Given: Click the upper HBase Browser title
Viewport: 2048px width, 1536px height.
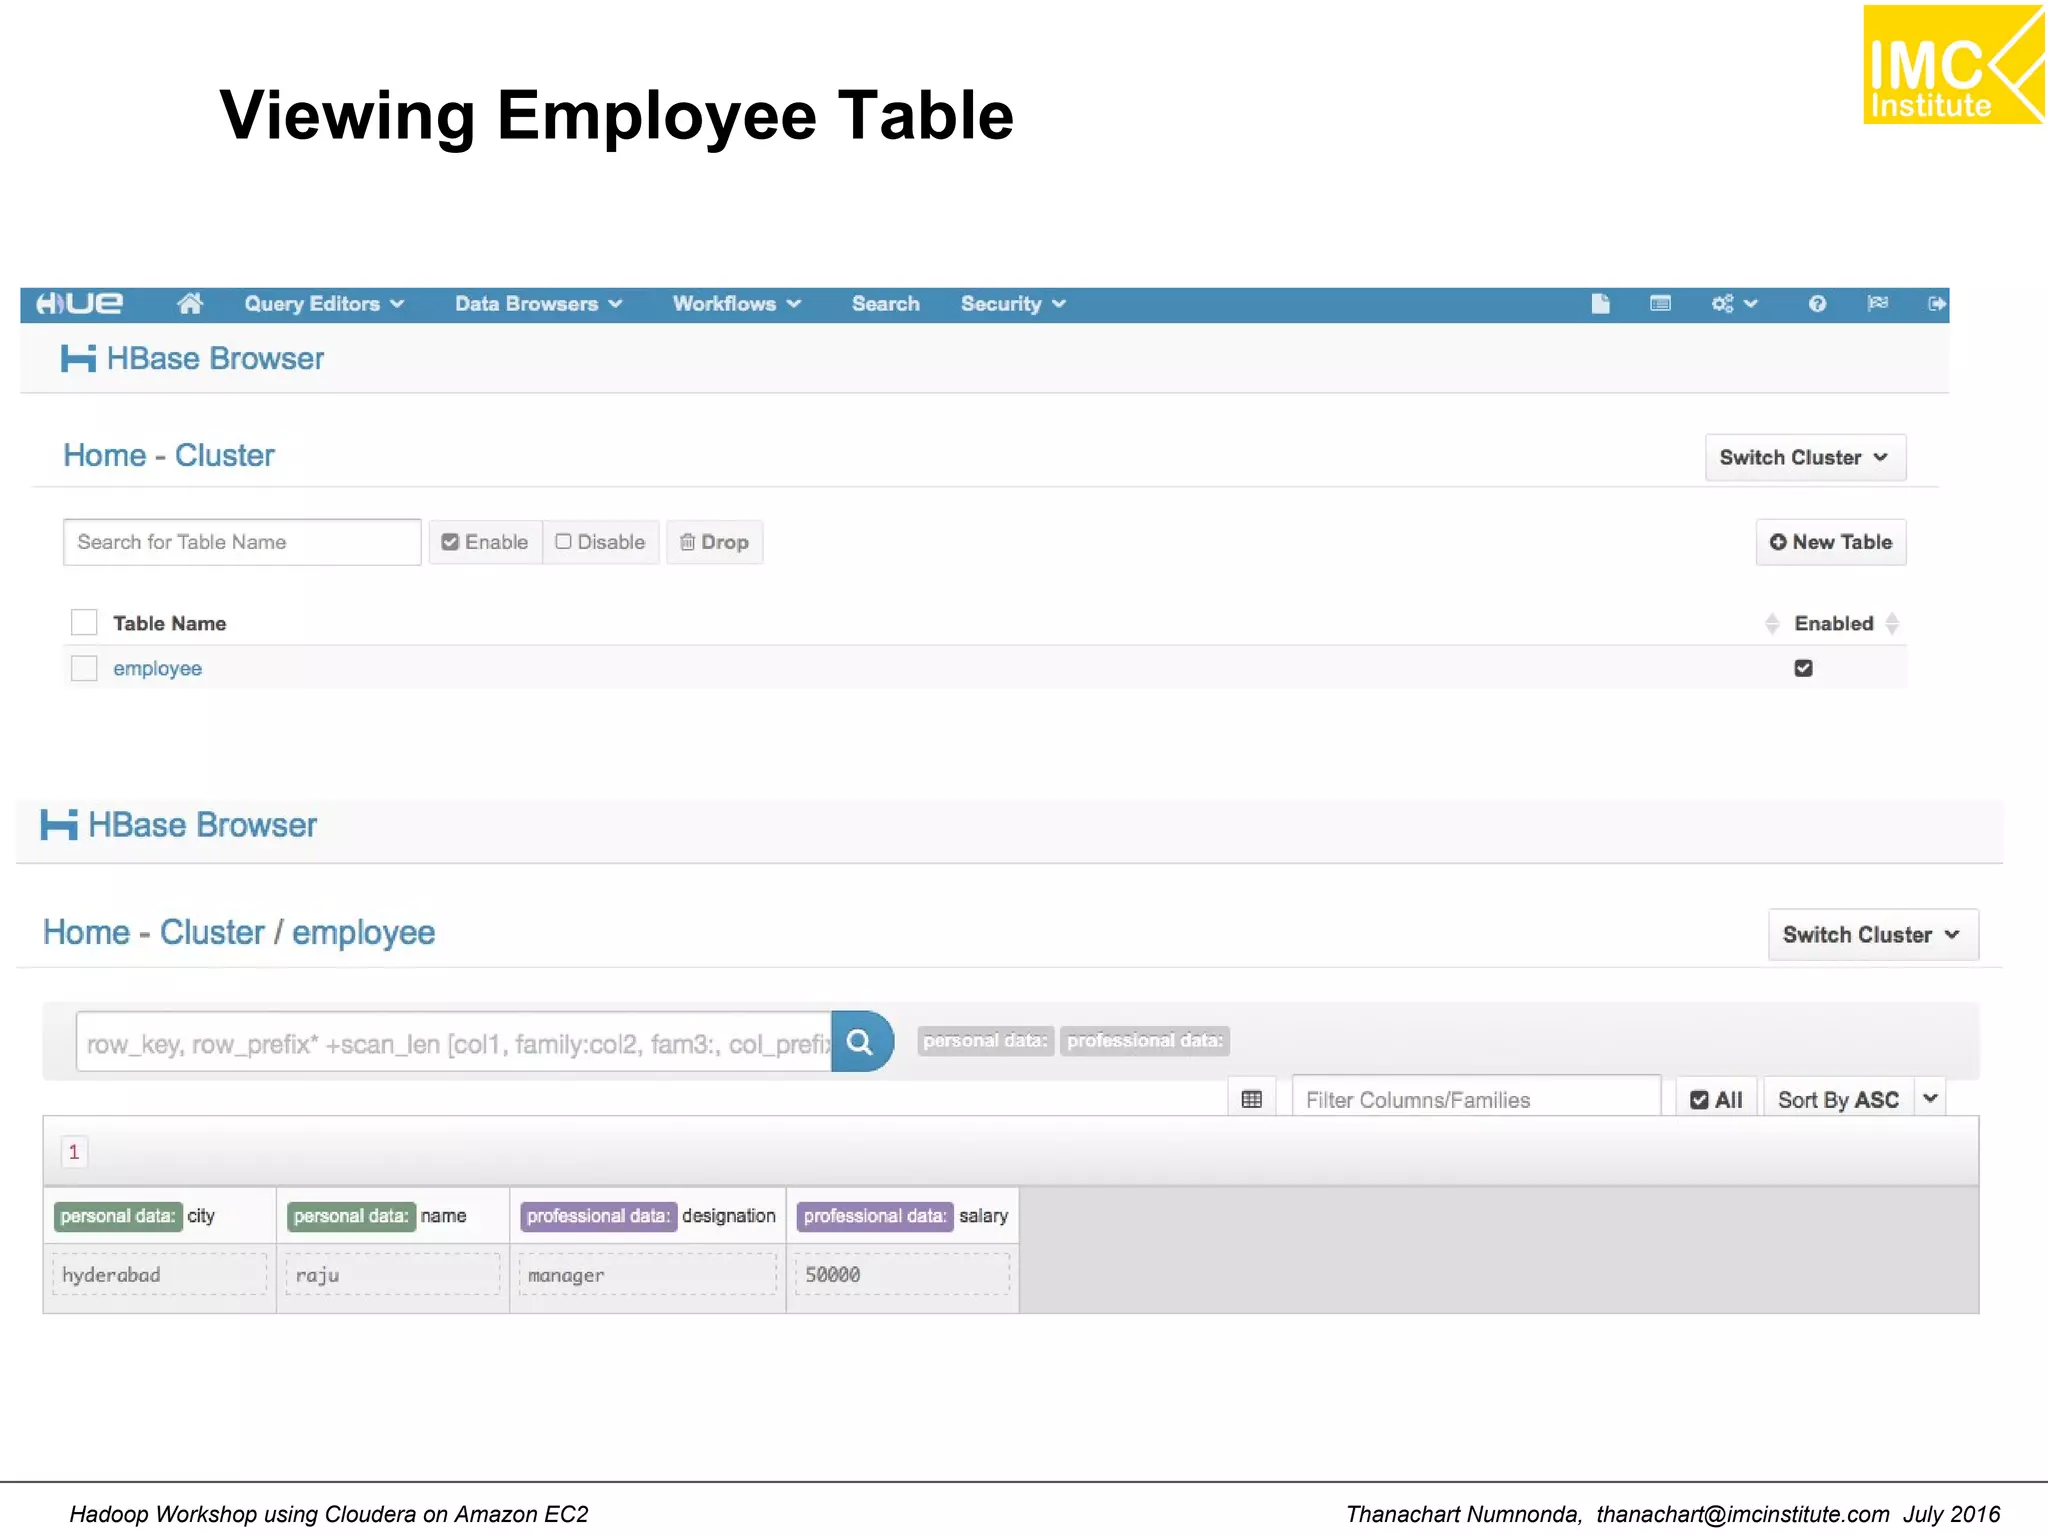Looking at the screenshot, I should (x=215, y=359).
